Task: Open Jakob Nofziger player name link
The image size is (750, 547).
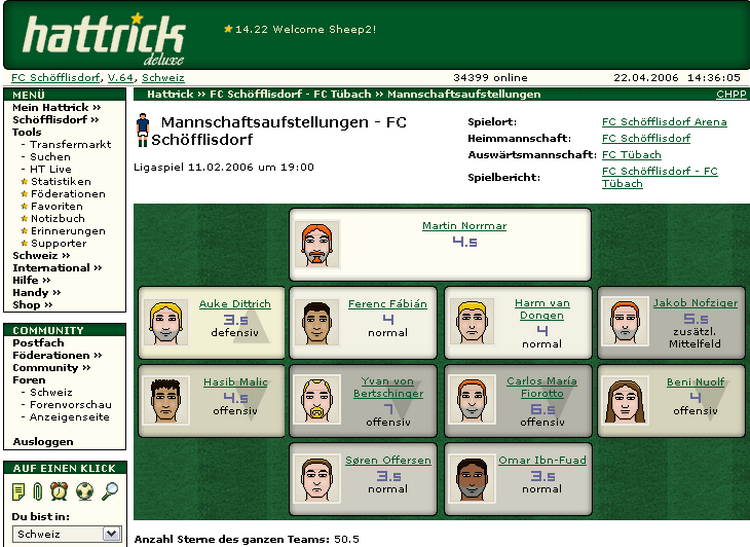Action: [695, 303]
